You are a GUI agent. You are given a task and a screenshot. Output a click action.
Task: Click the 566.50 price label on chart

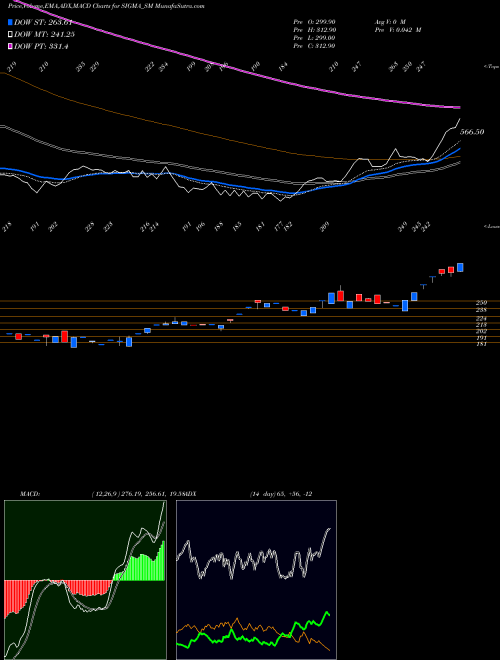click(472, 132)
